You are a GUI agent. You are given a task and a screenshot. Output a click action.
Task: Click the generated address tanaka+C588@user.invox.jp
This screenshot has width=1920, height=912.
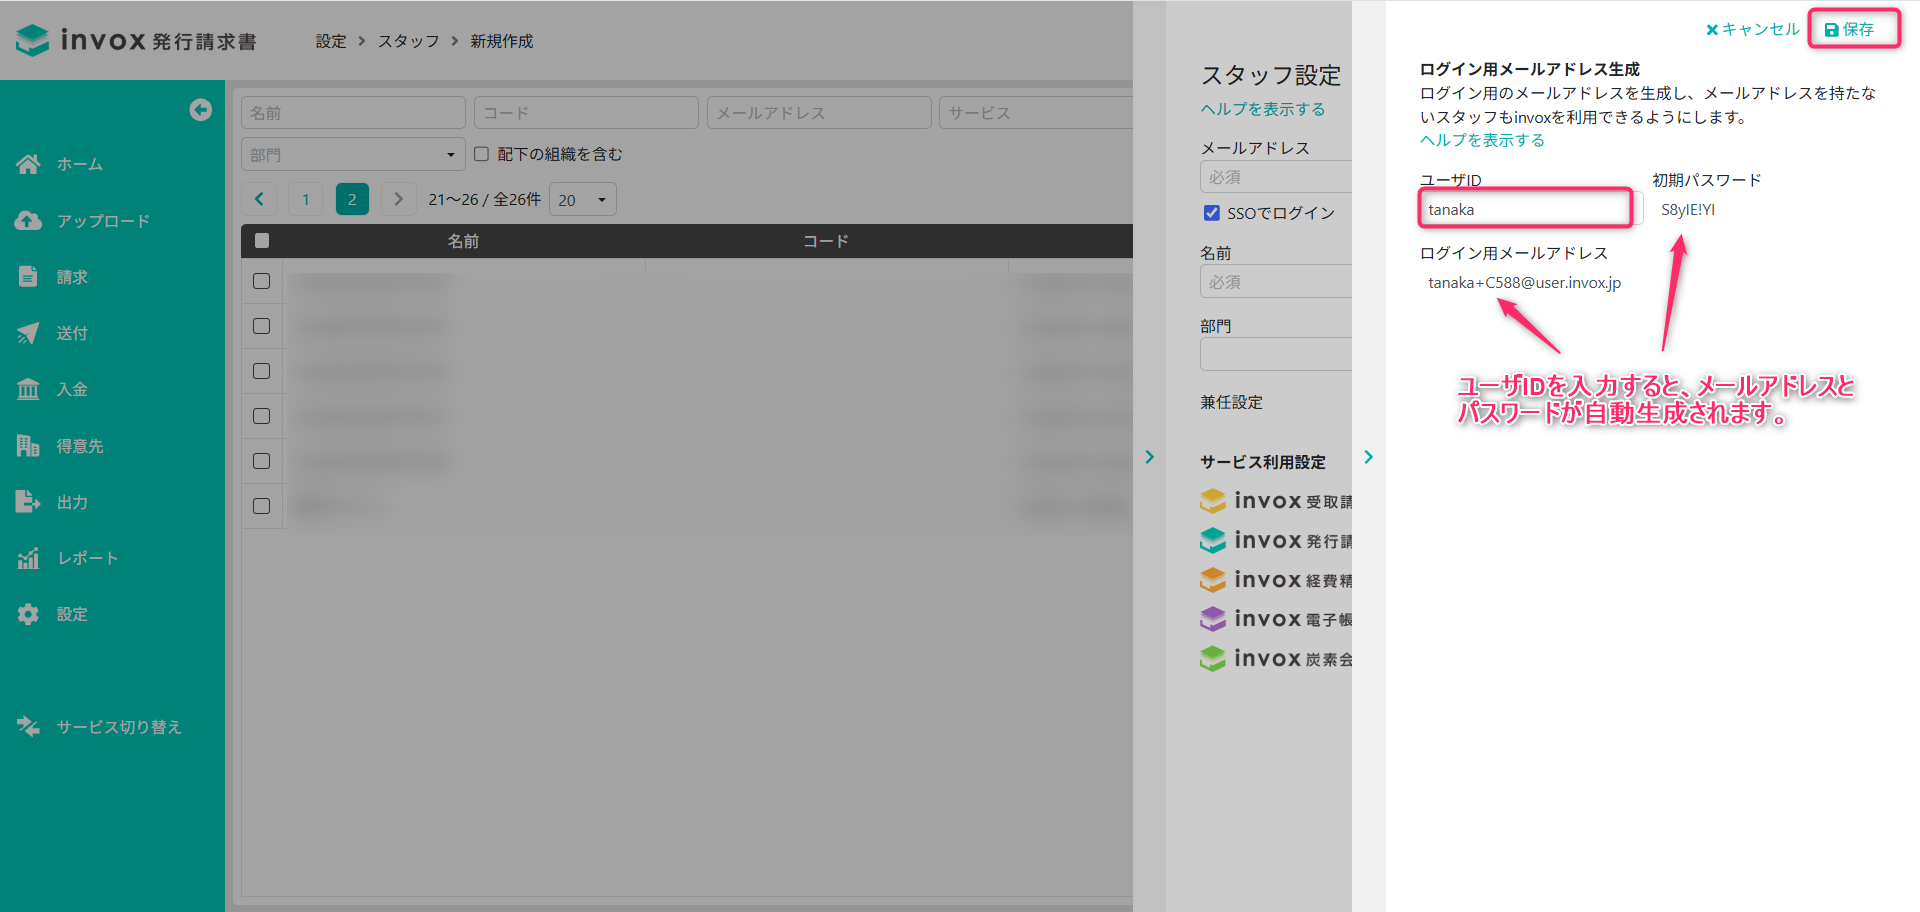[x=1525, y=282]
